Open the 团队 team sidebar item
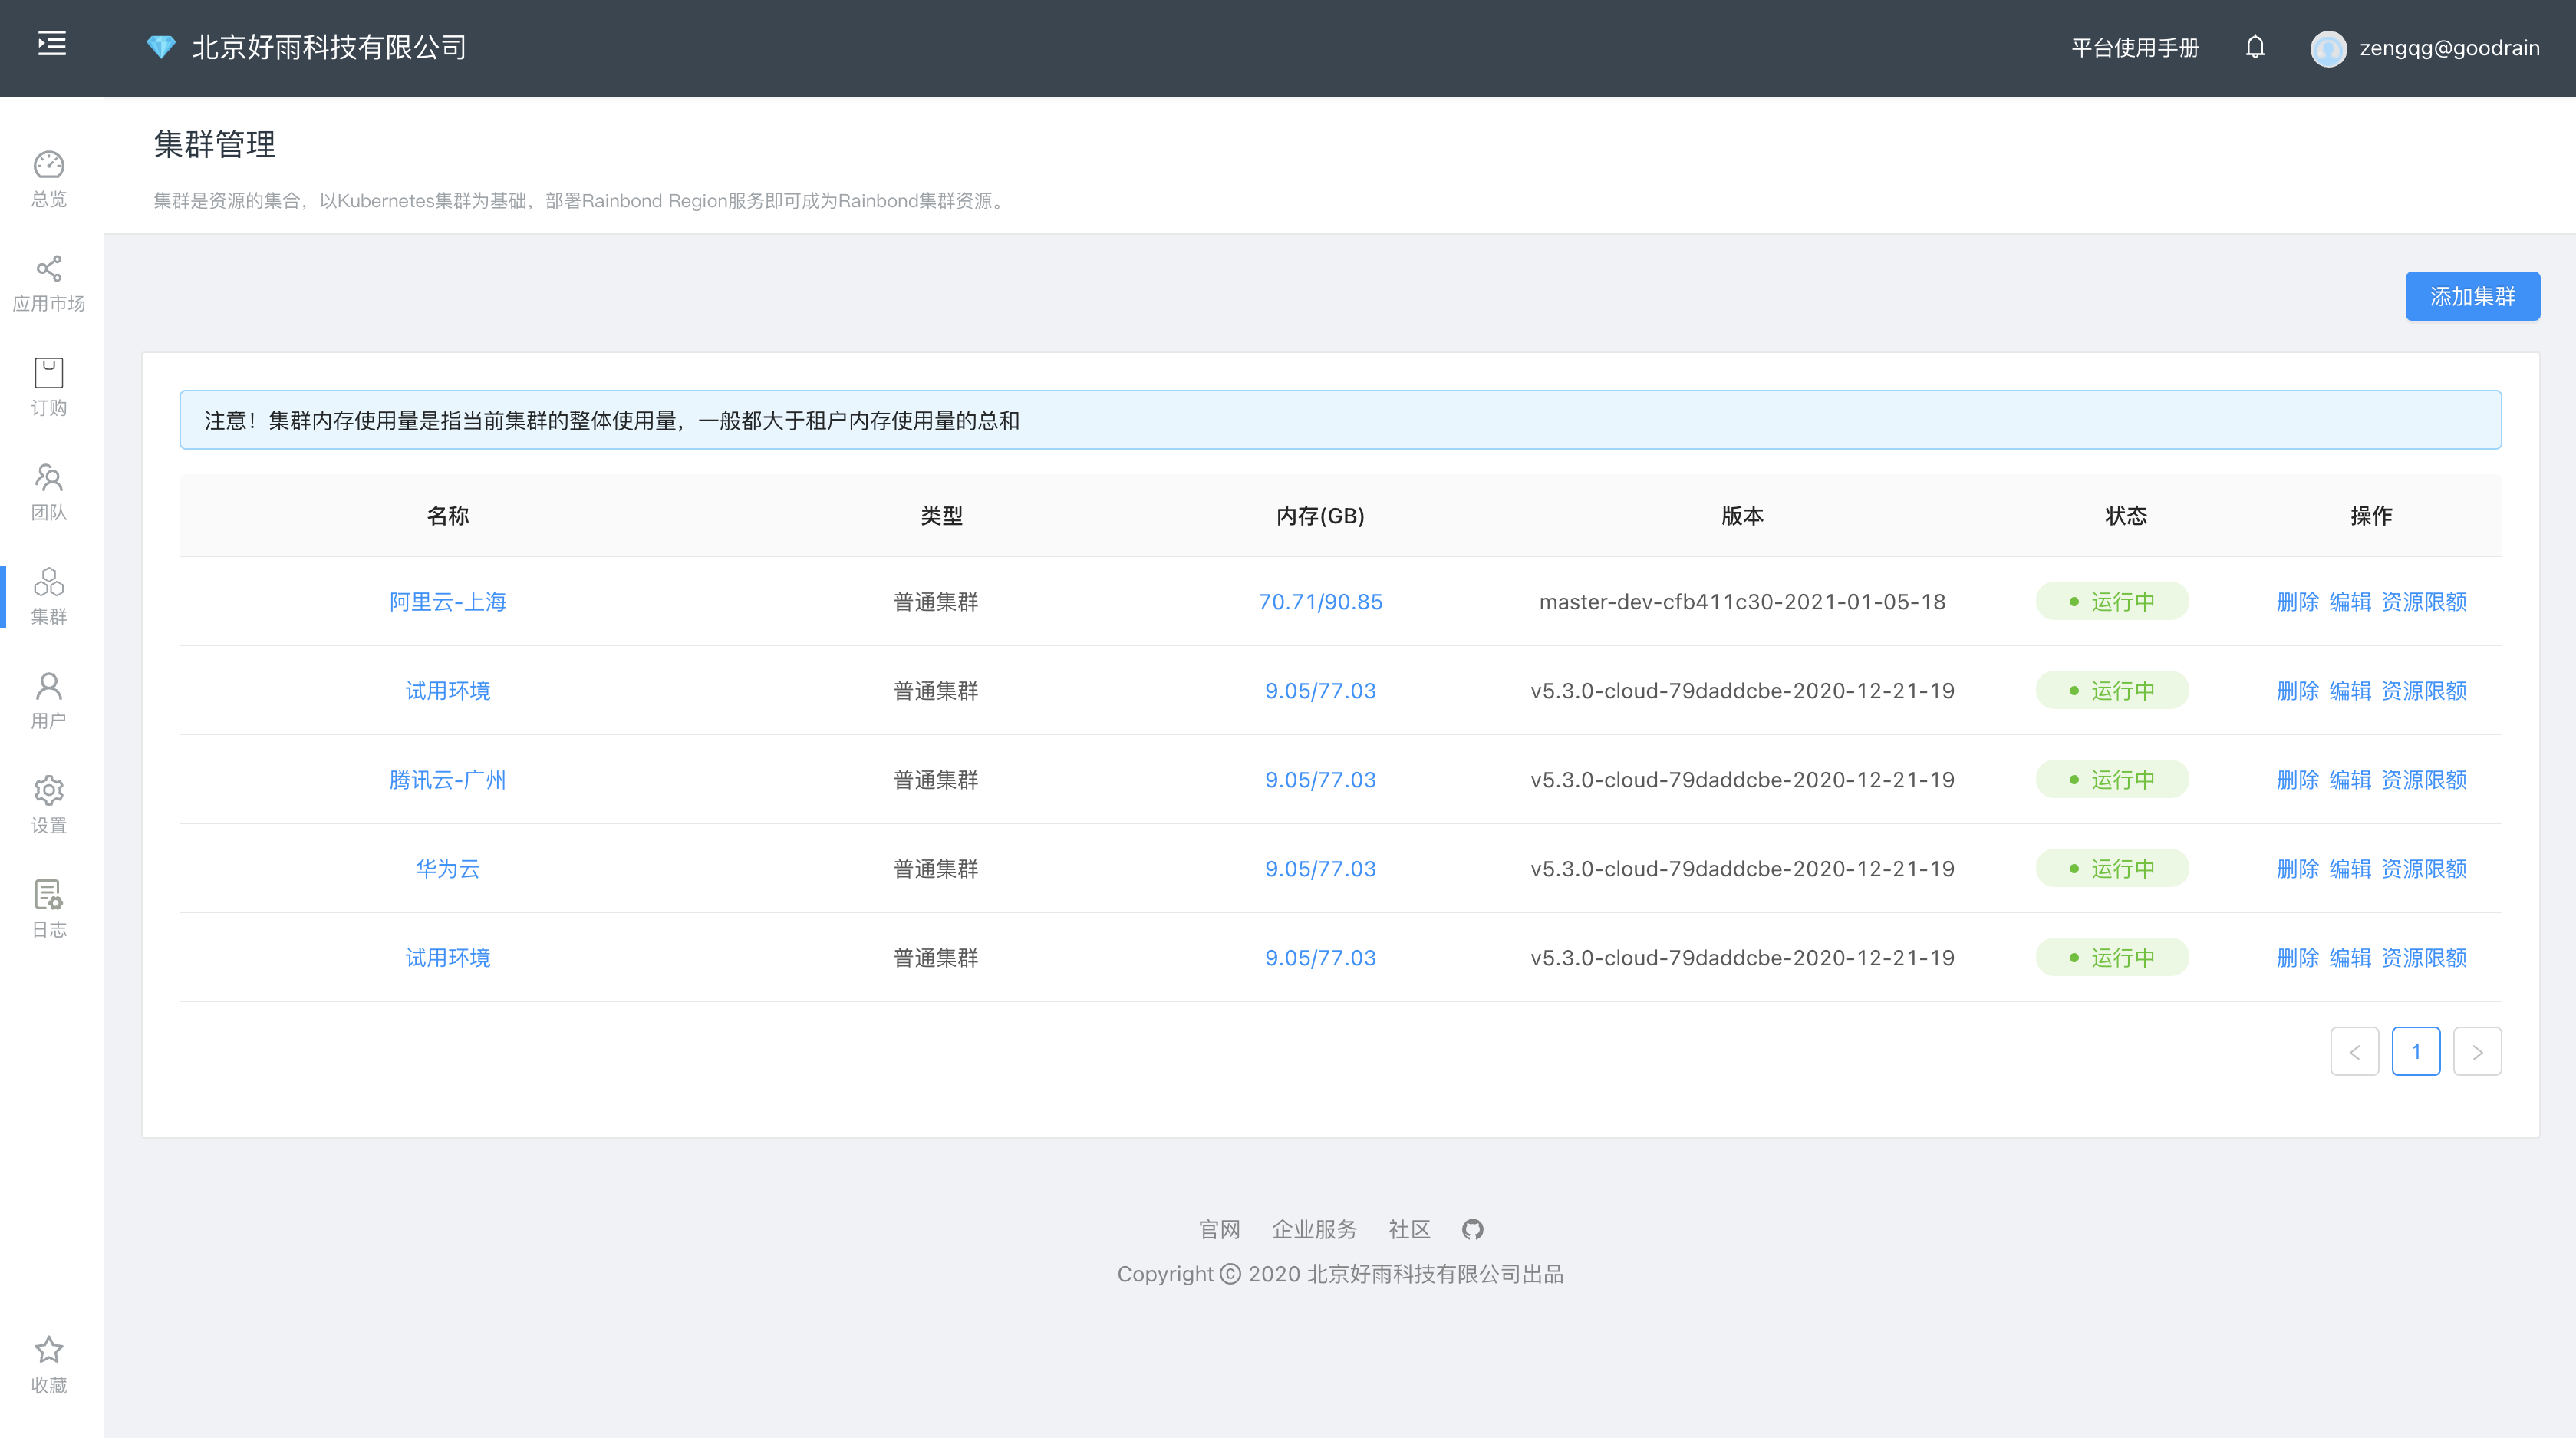This screenshot has height=1438, width=2576. 49,492
